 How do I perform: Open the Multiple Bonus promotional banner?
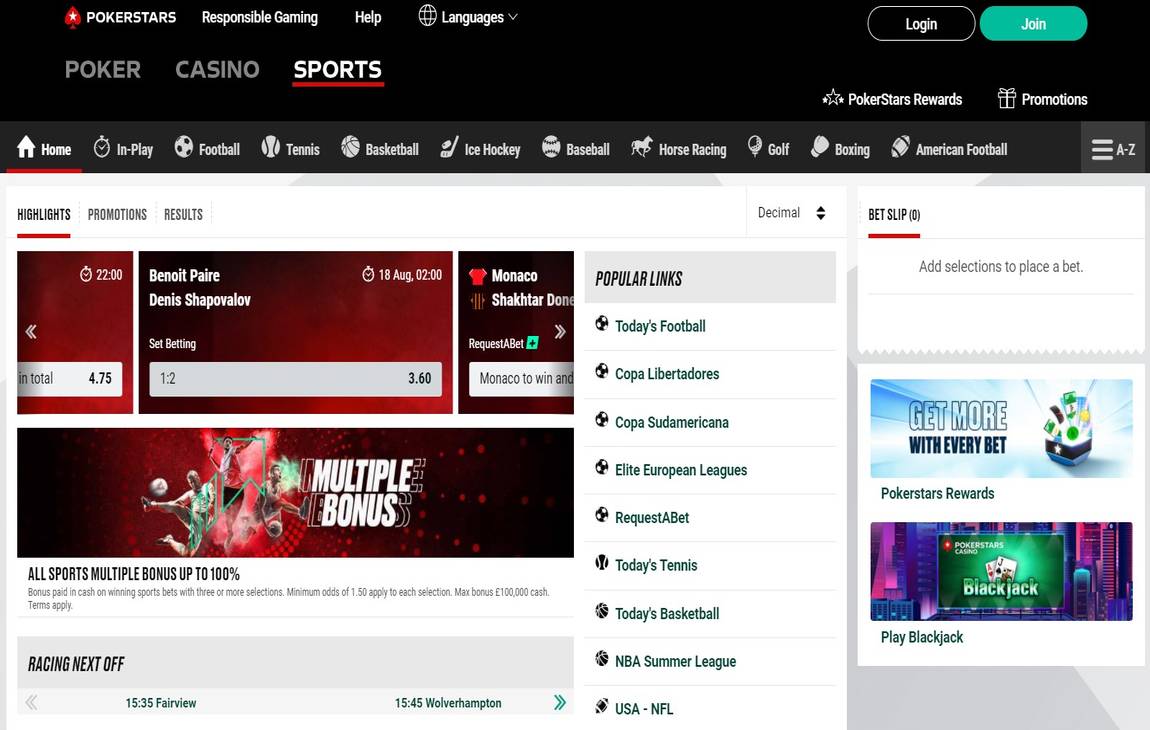295,492
